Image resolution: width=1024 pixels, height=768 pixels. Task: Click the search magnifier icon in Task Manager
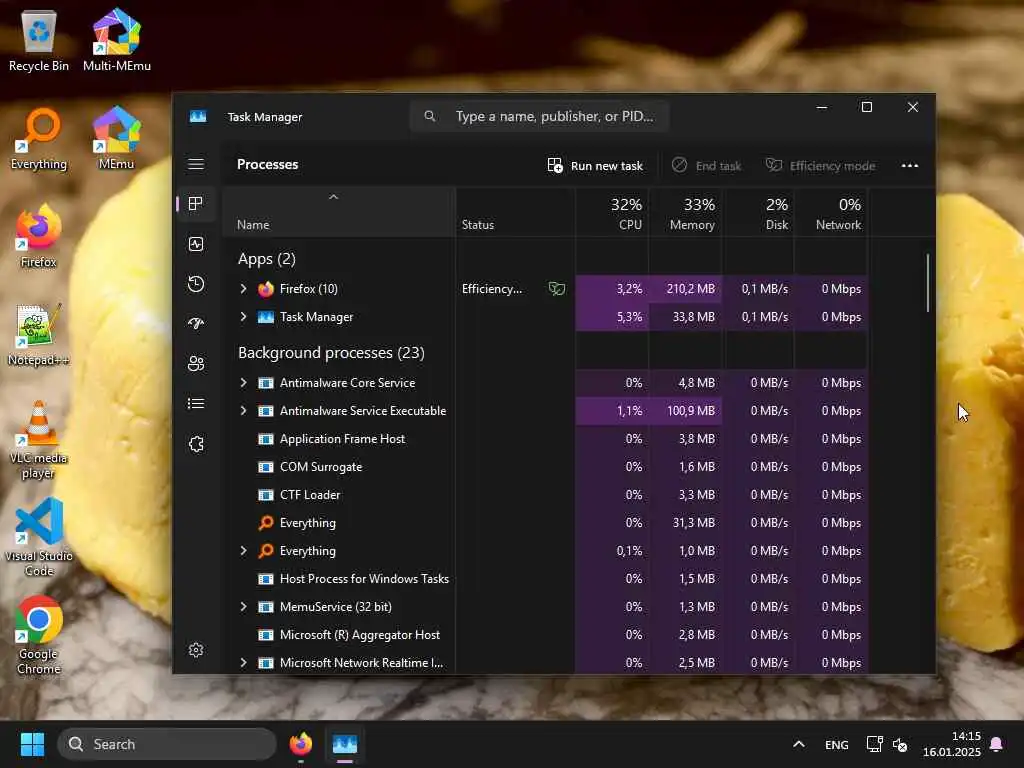[x=430, y=116]
